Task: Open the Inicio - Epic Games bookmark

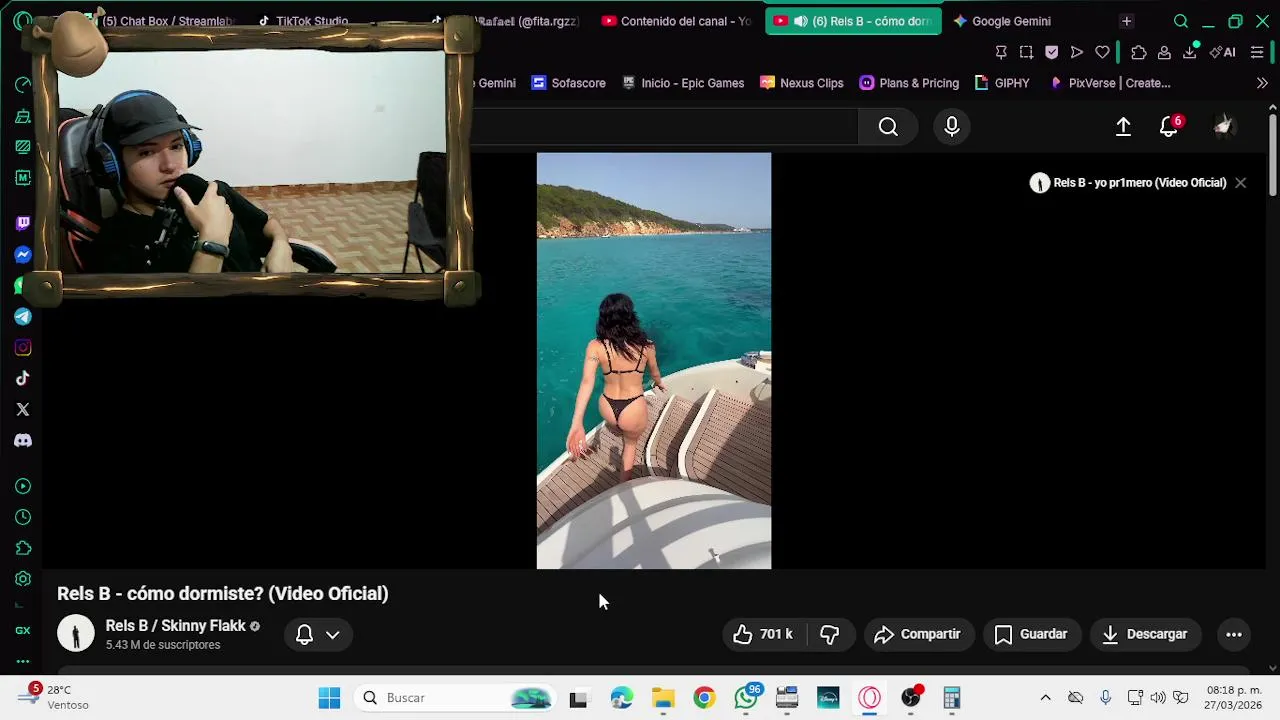Action: [x=683, y=83]
